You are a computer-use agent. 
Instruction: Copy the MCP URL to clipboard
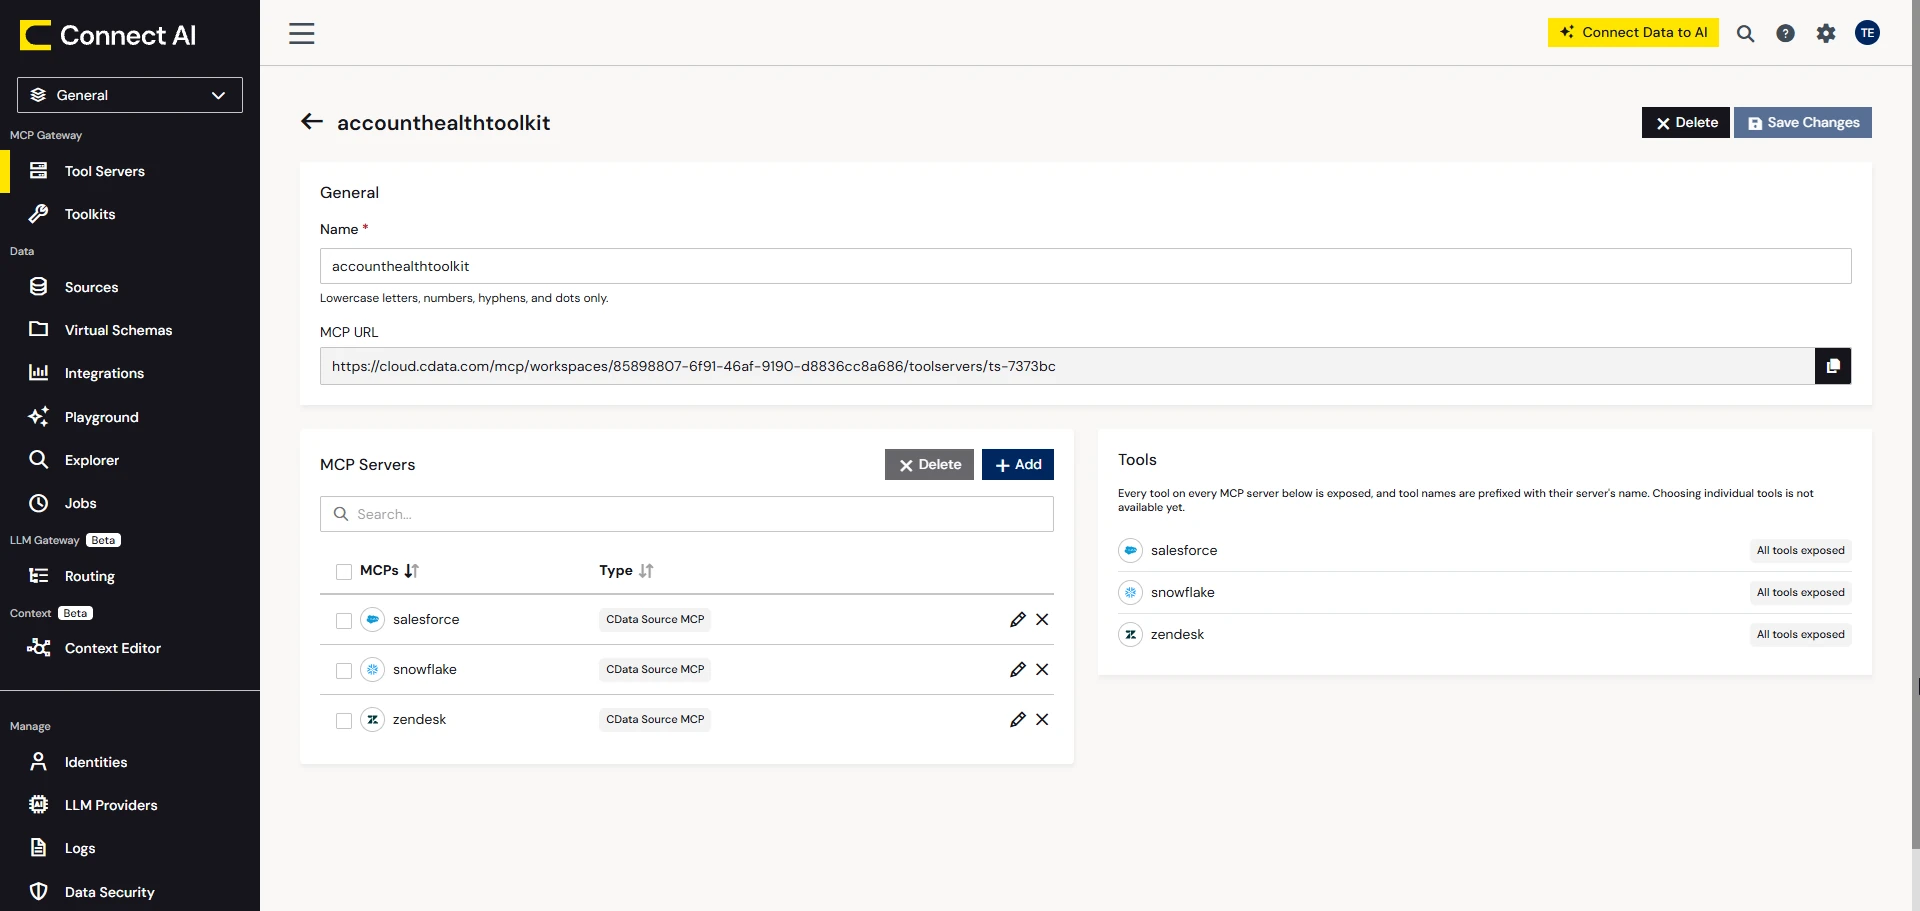pos(1833,366)
